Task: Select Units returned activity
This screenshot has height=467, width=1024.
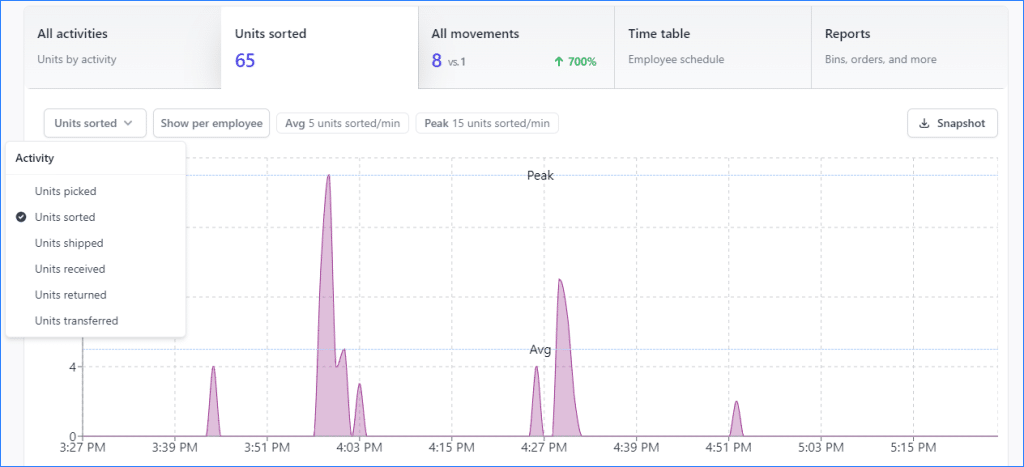Action: (x=95, y=295)
